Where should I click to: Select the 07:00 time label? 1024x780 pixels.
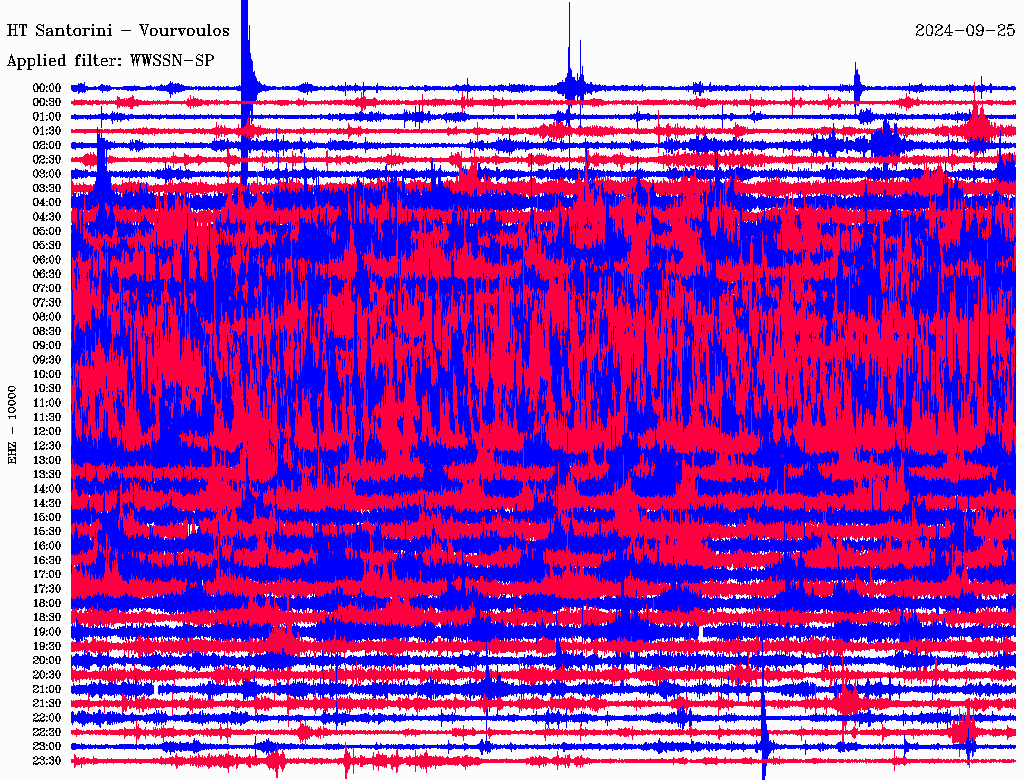(x=47, y=288)
